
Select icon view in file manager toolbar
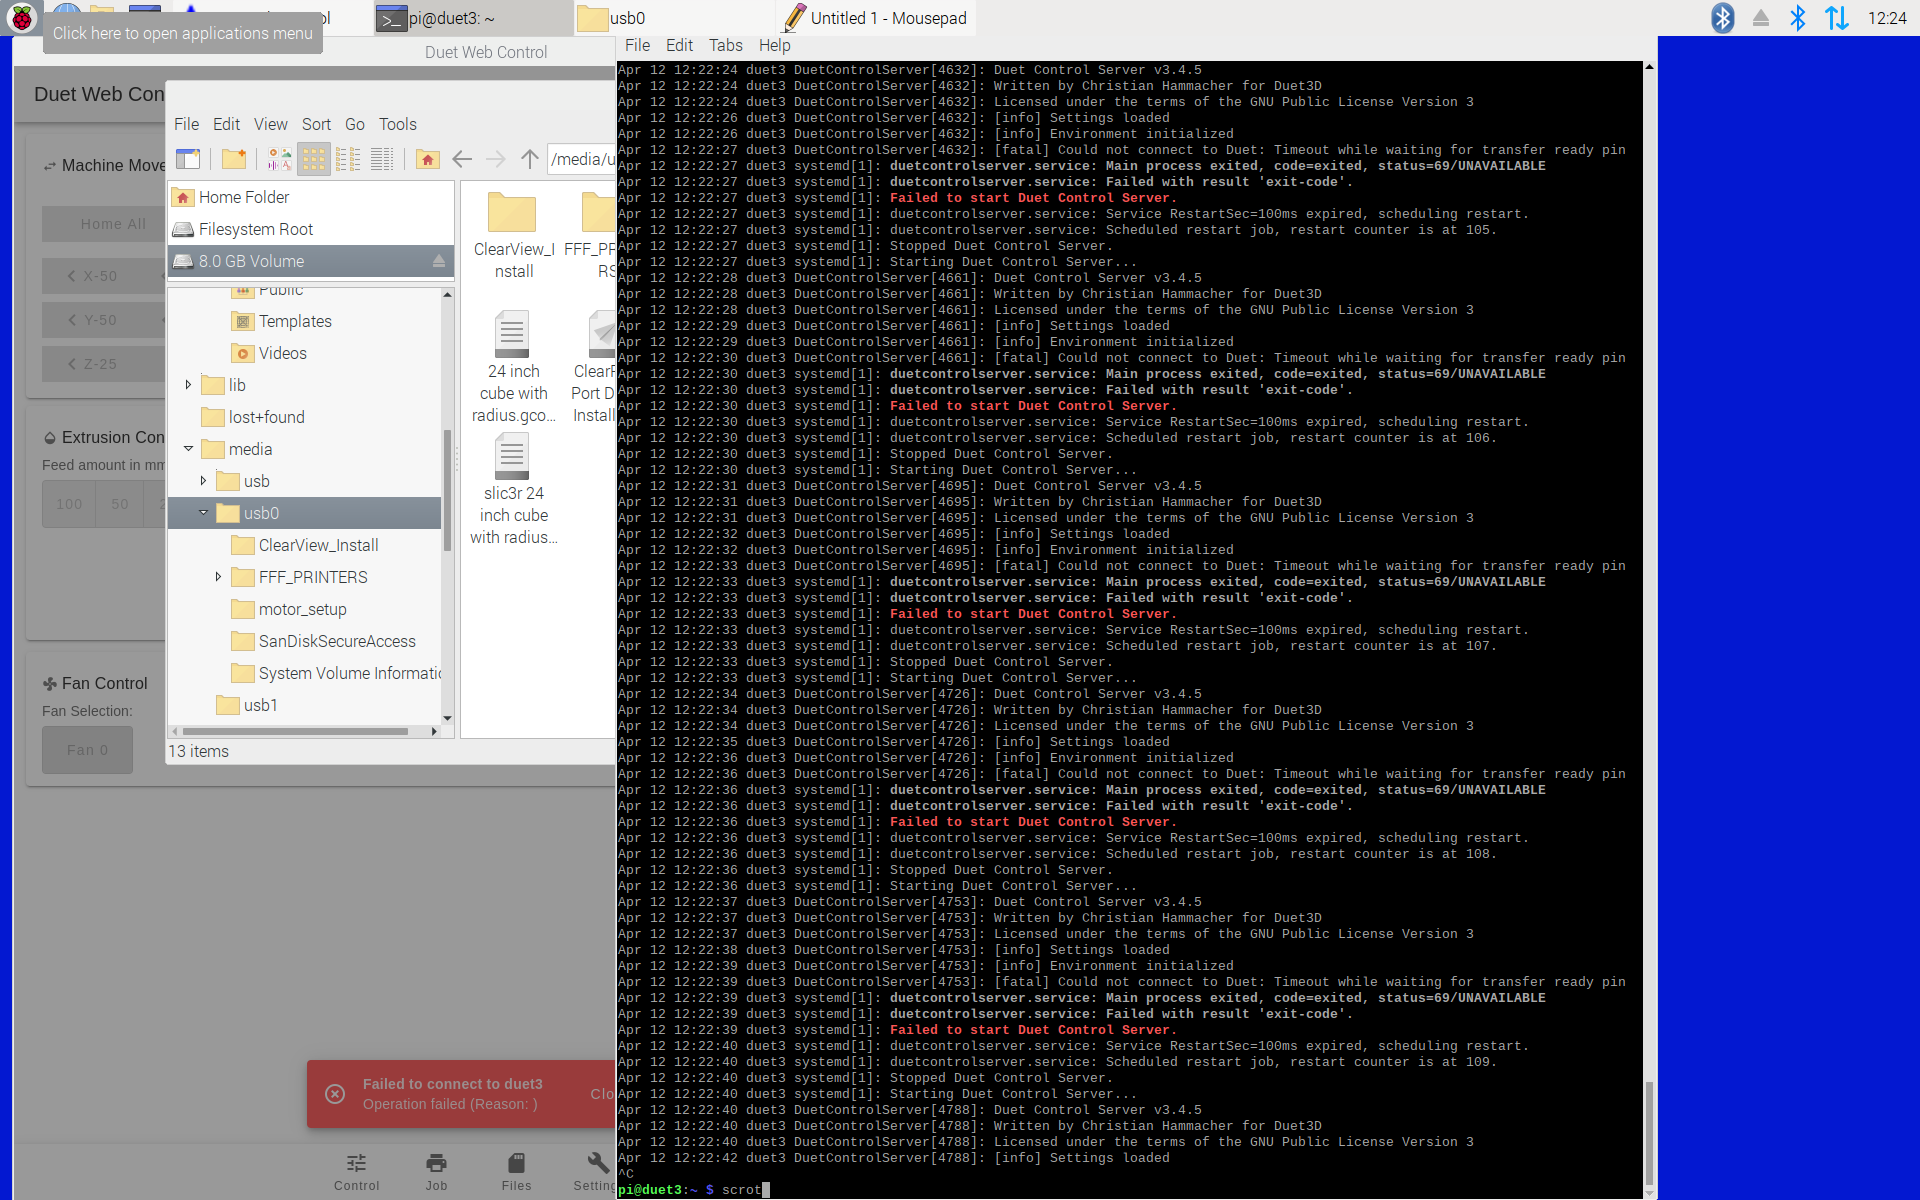point(314,159)
